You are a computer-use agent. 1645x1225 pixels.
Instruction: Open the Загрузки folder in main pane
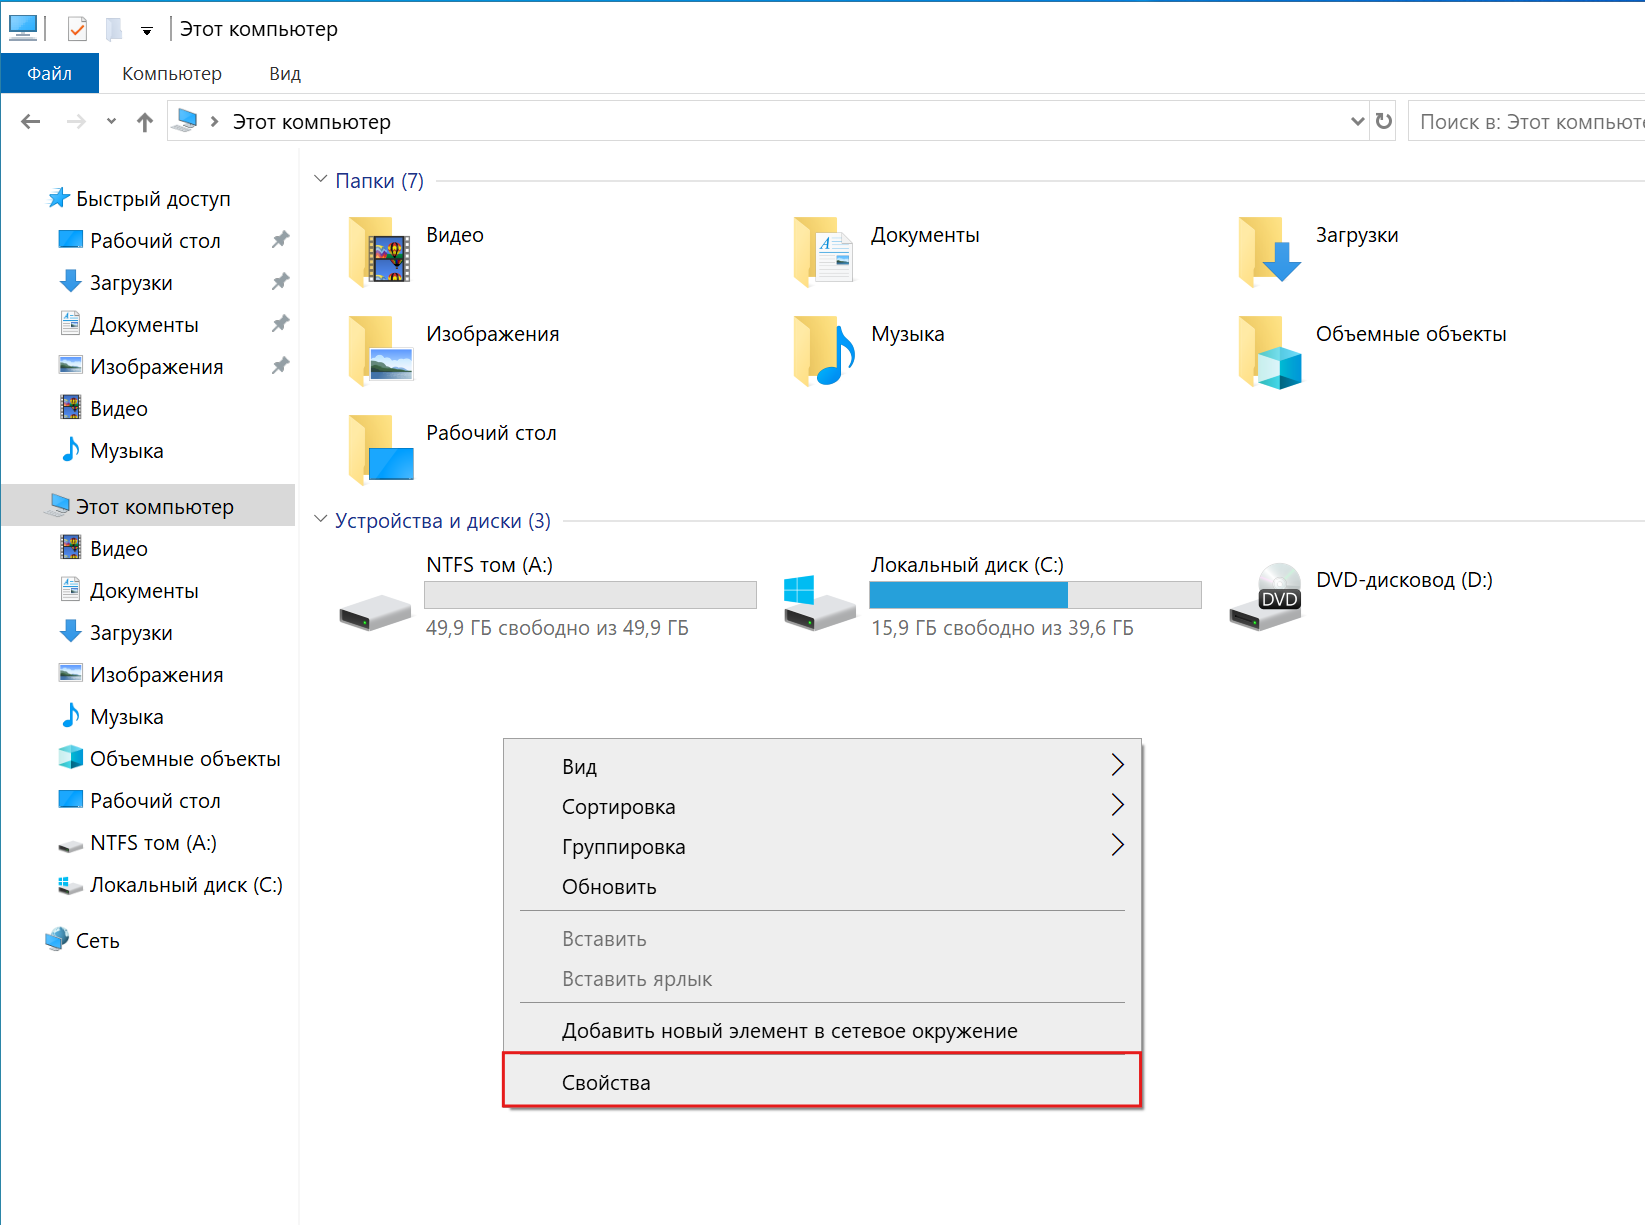click(x=1269, y=252)
